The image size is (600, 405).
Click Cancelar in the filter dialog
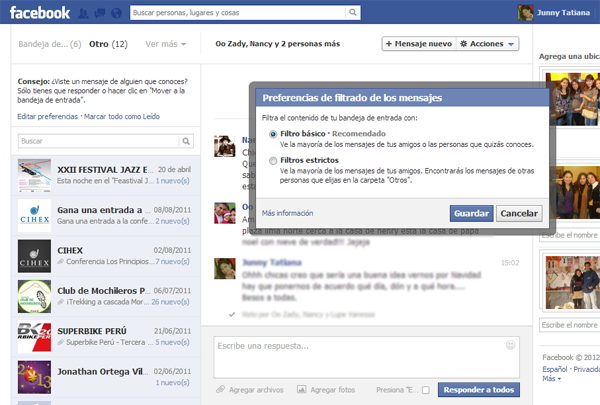pos(519,213)
